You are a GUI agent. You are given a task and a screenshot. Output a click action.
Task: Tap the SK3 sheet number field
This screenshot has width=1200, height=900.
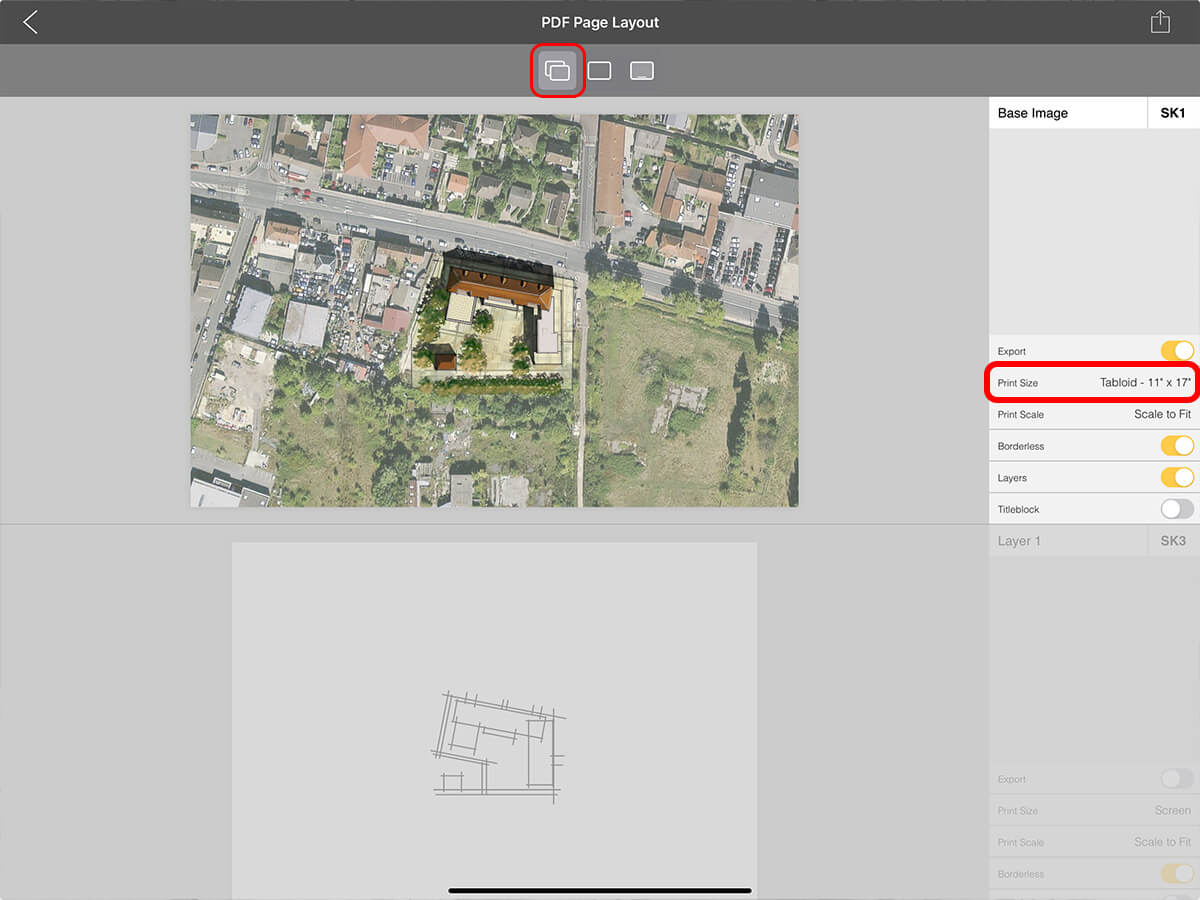point(1172,541)
